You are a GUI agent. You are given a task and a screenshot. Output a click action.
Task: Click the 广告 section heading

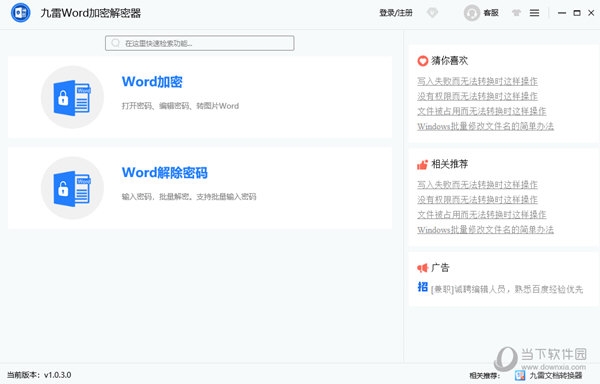pos(440,267)
